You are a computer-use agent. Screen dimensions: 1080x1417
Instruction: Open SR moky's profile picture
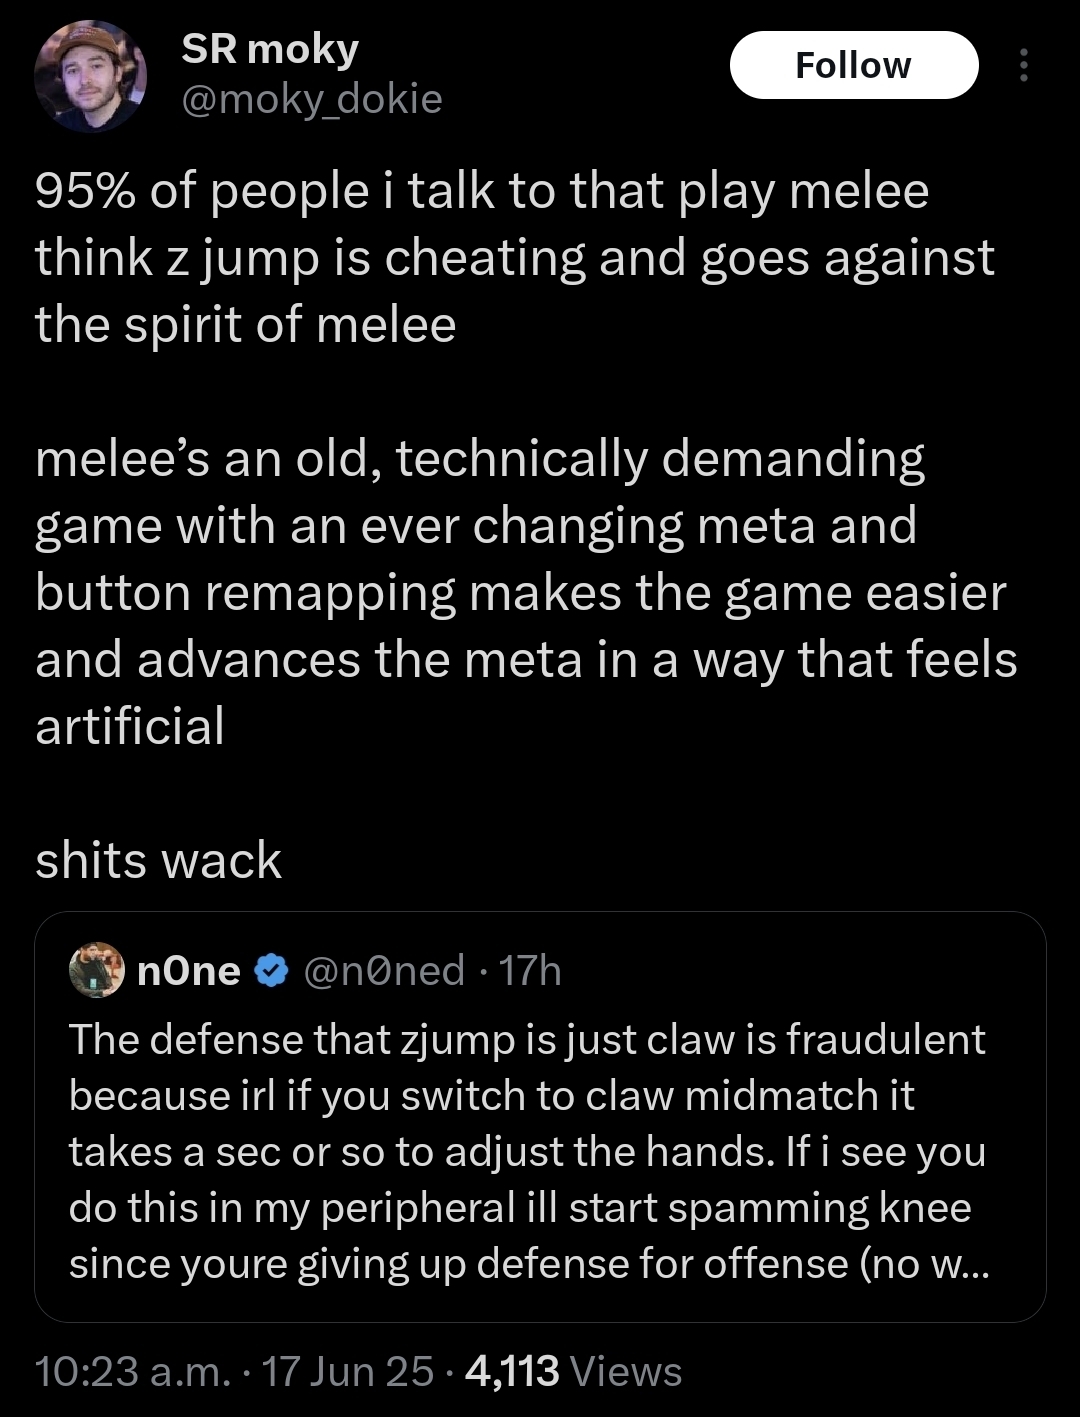91,77
